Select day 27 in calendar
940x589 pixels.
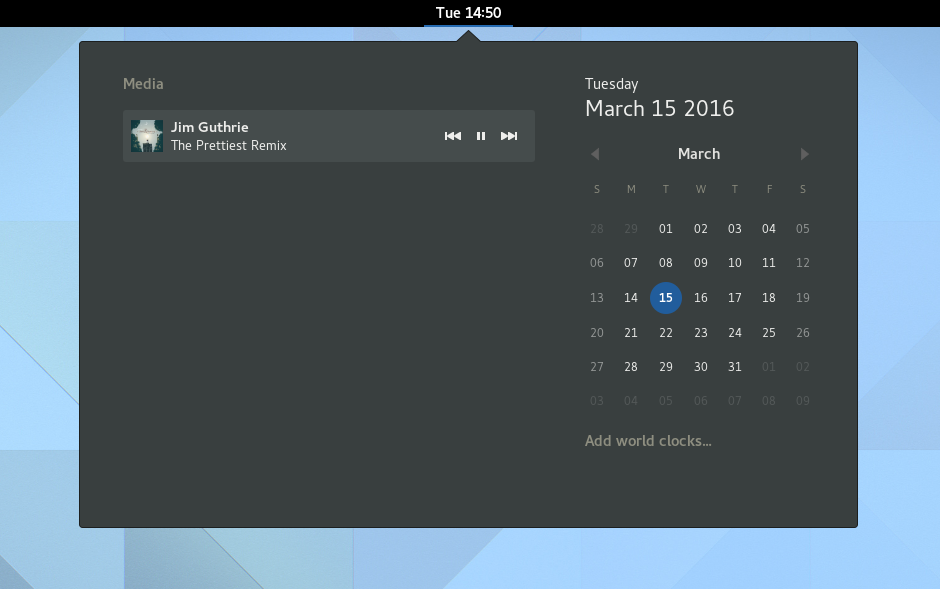(x=596, y=367)
